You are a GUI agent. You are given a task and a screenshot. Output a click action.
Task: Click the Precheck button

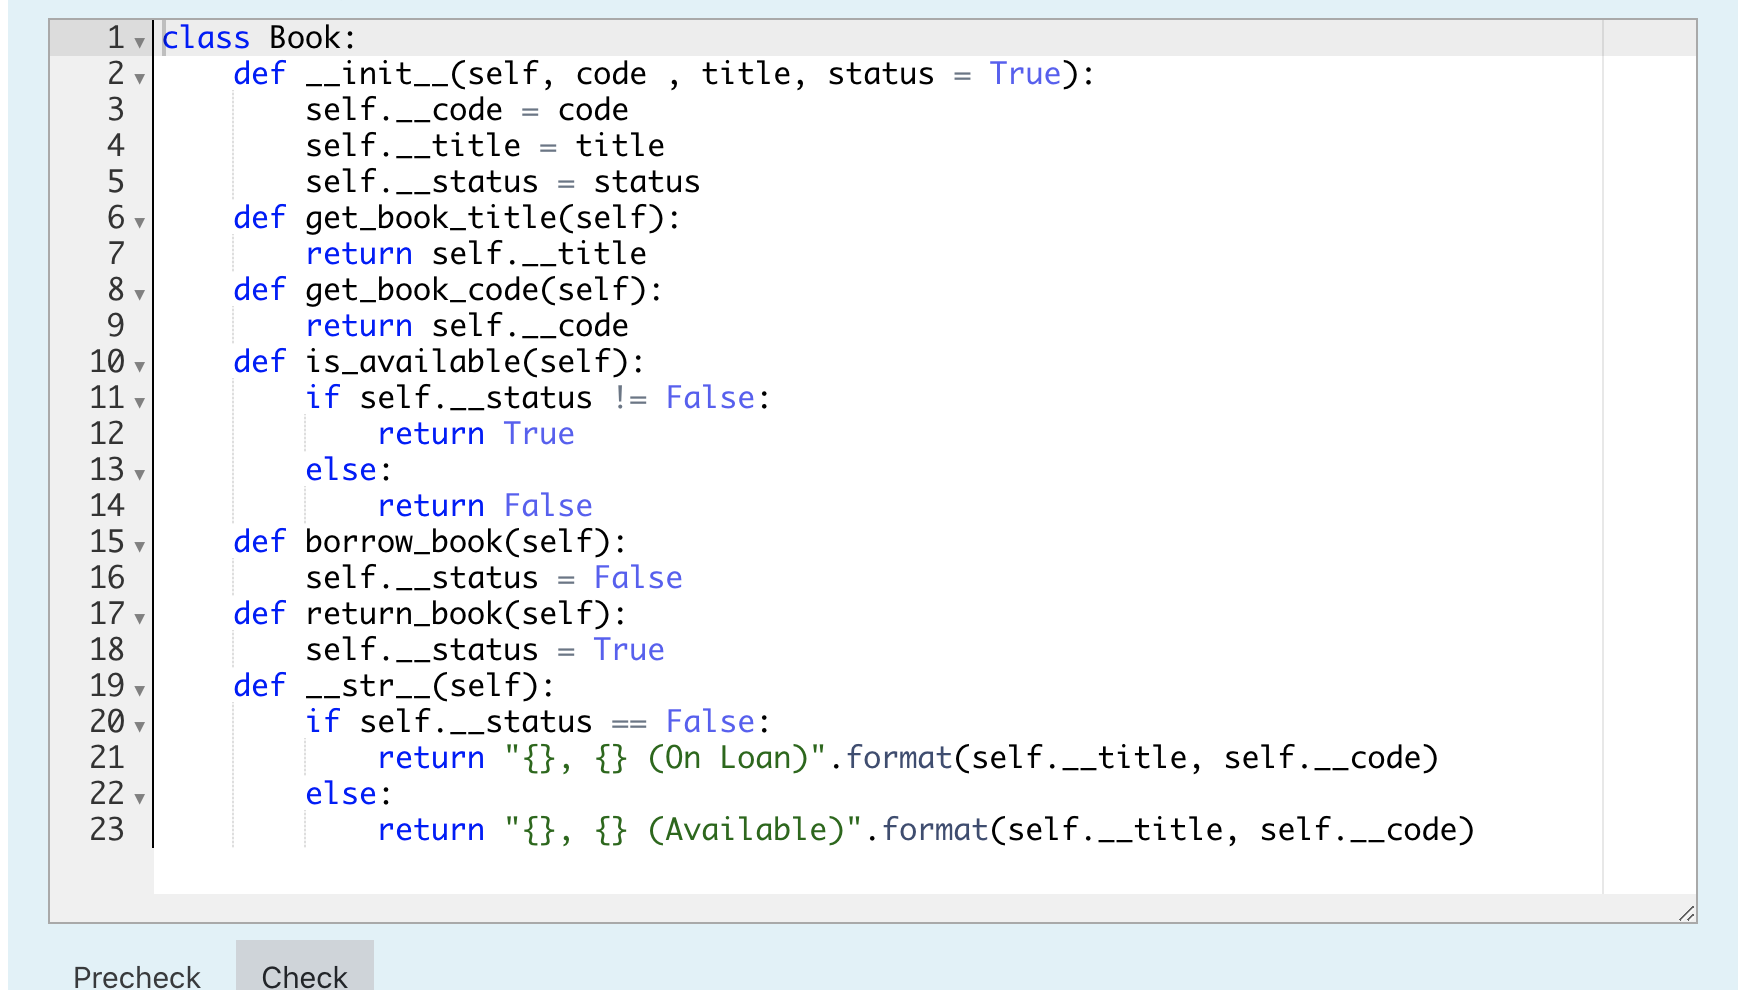coord(136,977)
